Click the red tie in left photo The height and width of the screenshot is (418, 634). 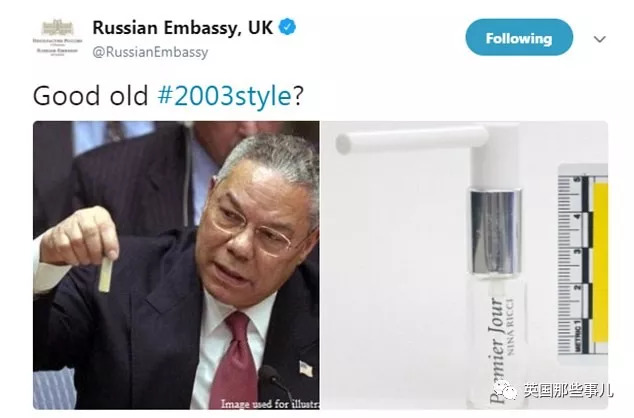click(x=233, y=361)
